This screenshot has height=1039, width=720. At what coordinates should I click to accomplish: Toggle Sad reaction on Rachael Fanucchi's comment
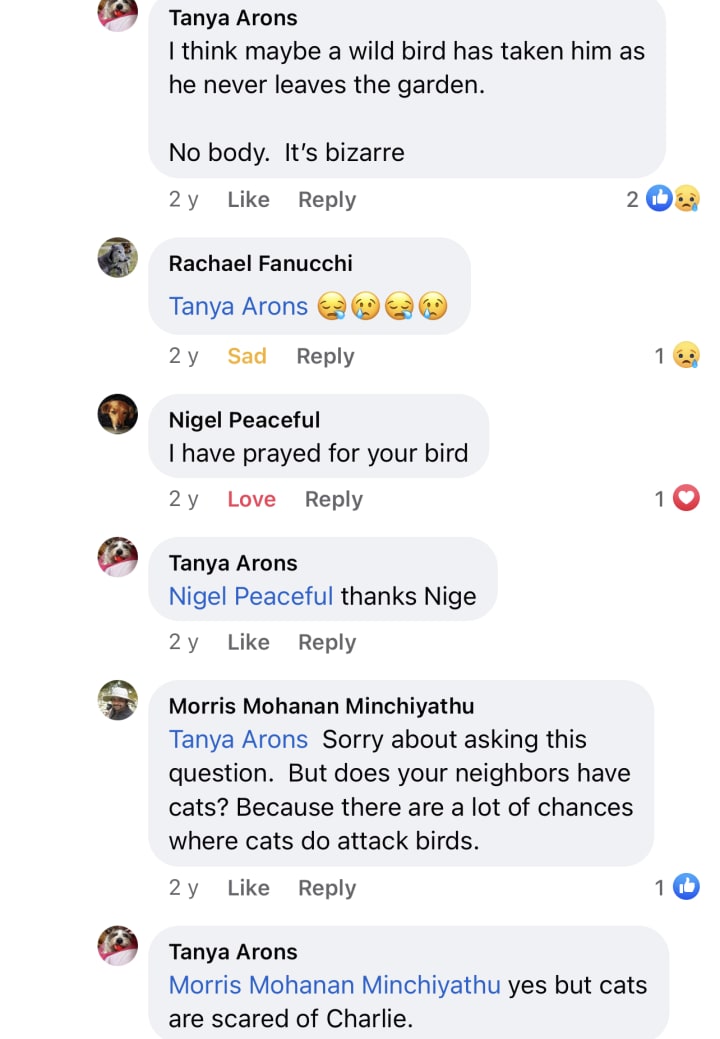(246, 356)
